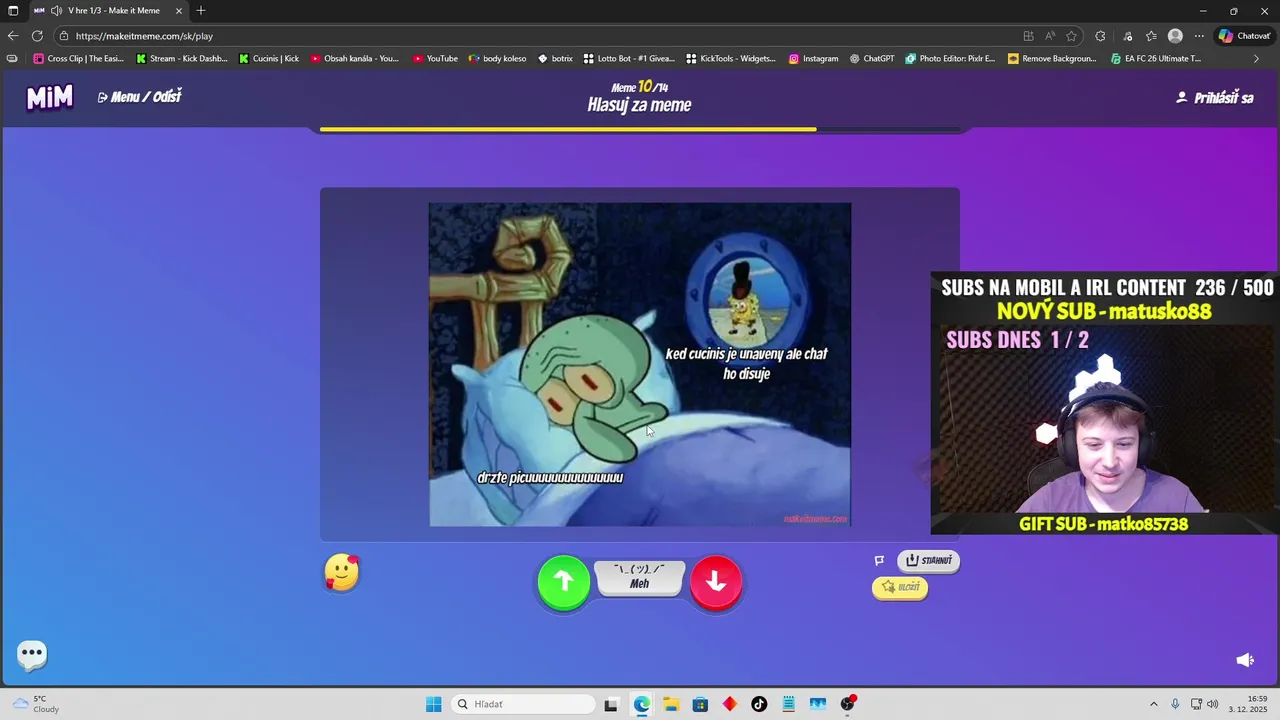The height and width of the screenshot is (720, 1280).
Task: Open Instagram bookmark
Action: (813, 59)
